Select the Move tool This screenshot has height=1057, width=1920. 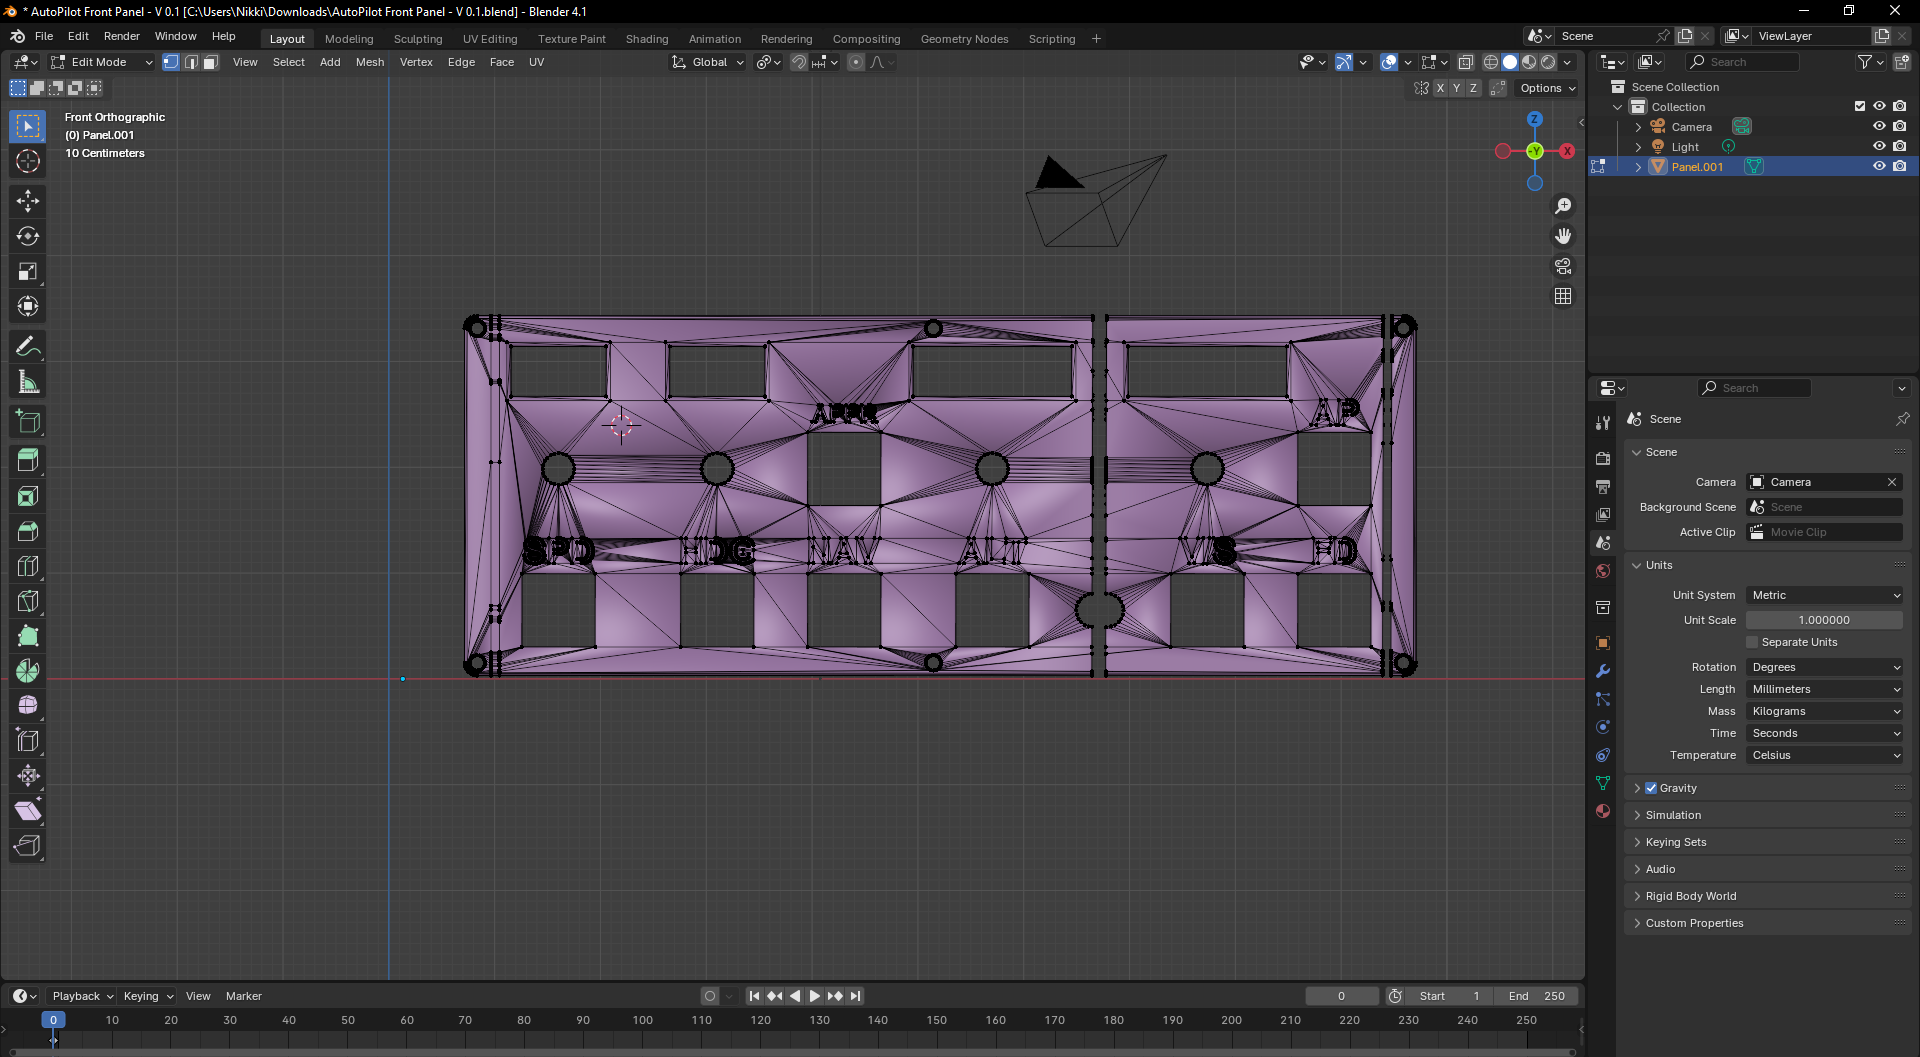click(x=28, y=201)
